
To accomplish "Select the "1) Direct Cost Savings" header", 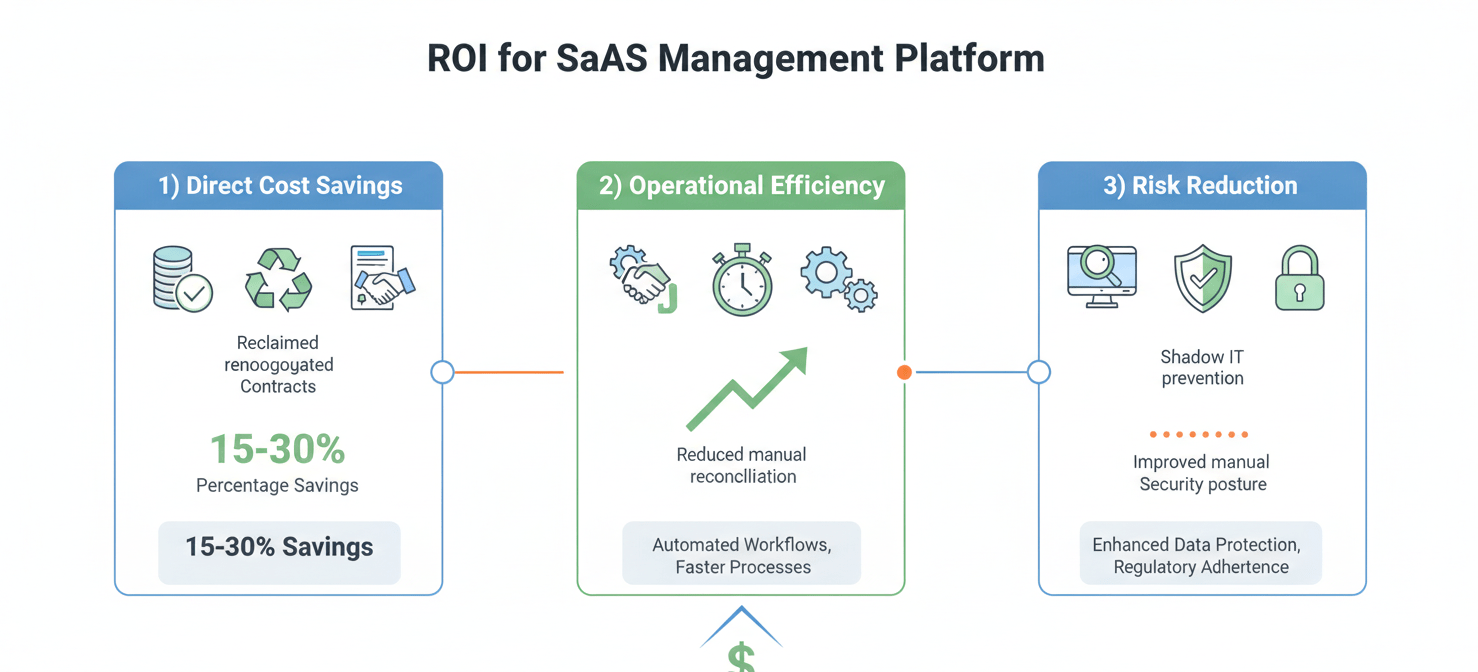I will coord(279,186).
